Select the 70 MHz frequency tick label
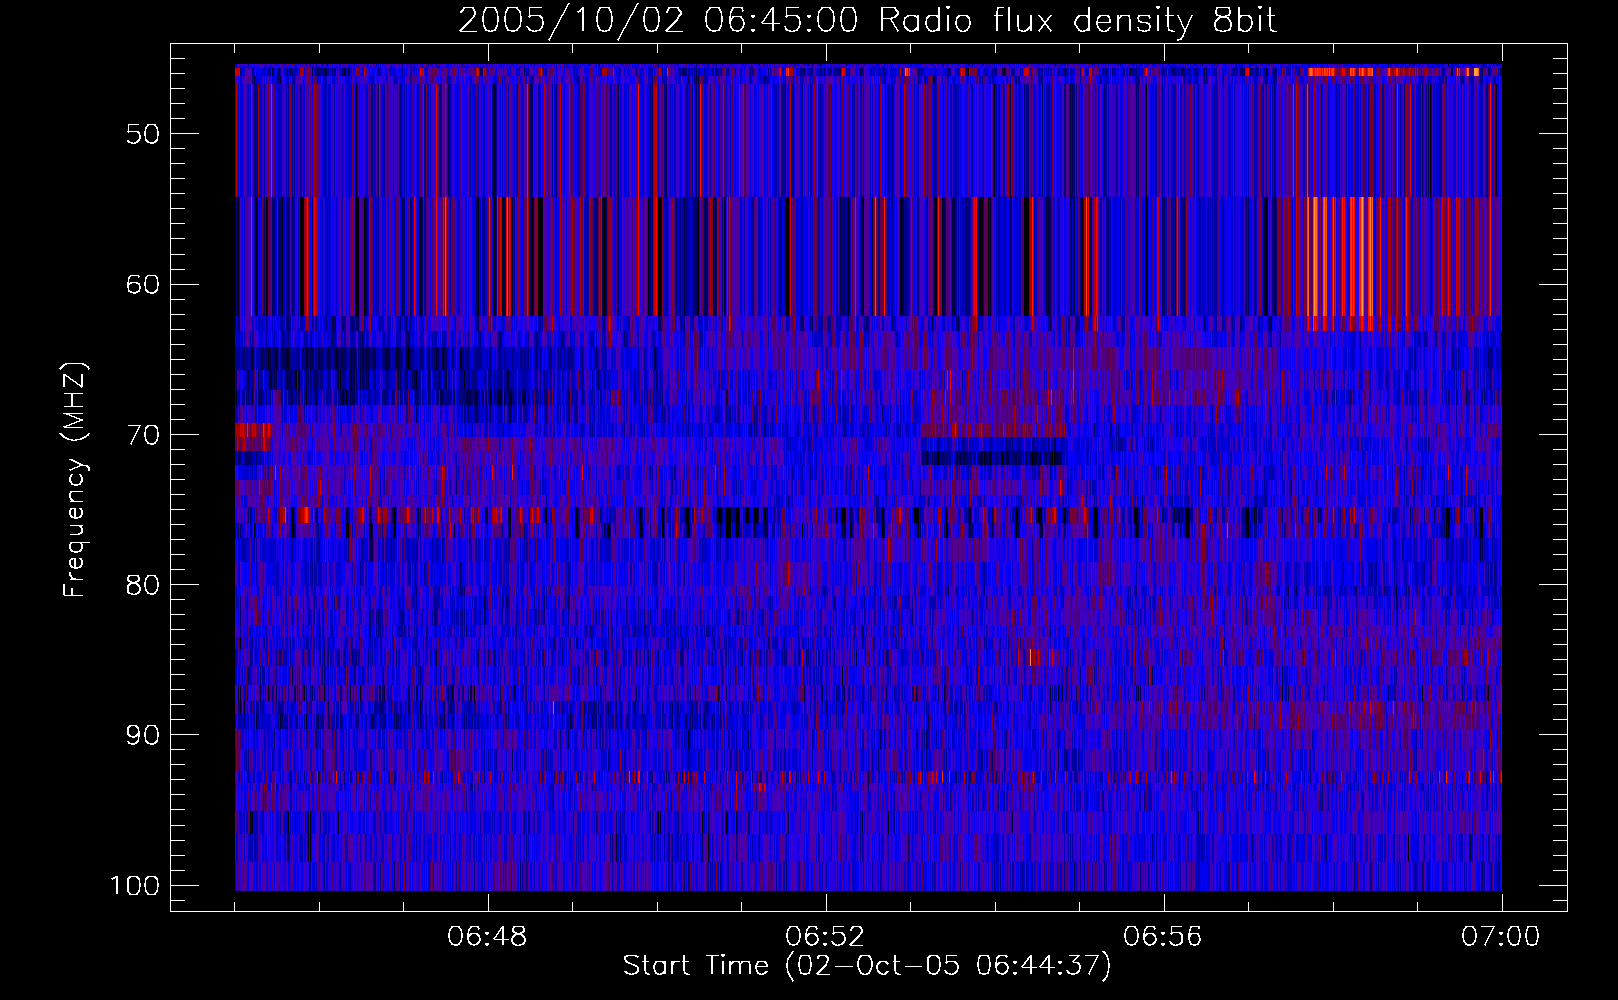The width and height of the screenshot is (1618, 1000). pyautogui.click(x=142, y=434)
